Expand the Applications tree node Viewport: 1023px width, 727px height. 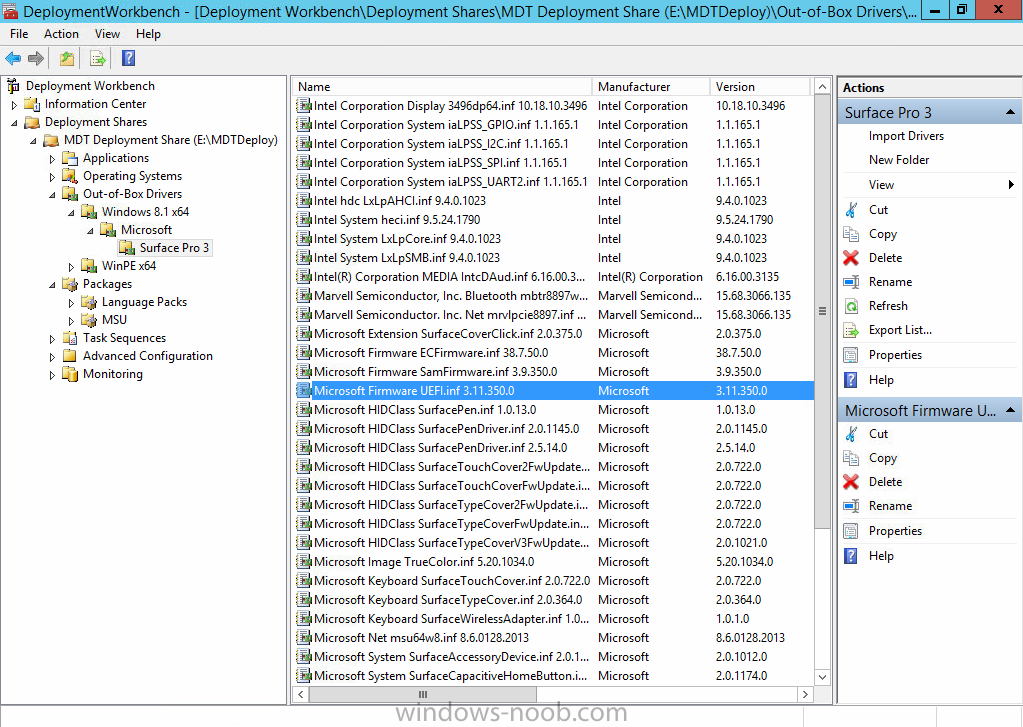52,159
